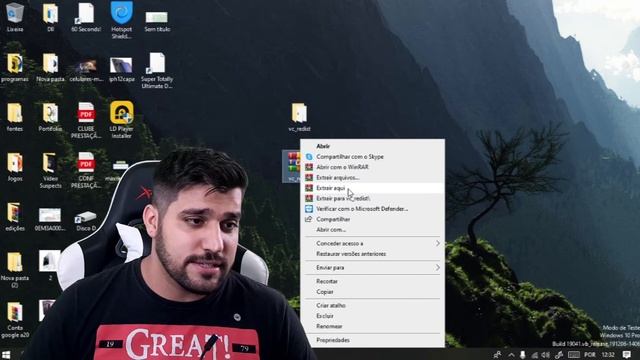Click the Compartilhar context menu entry

coord(373,219)
